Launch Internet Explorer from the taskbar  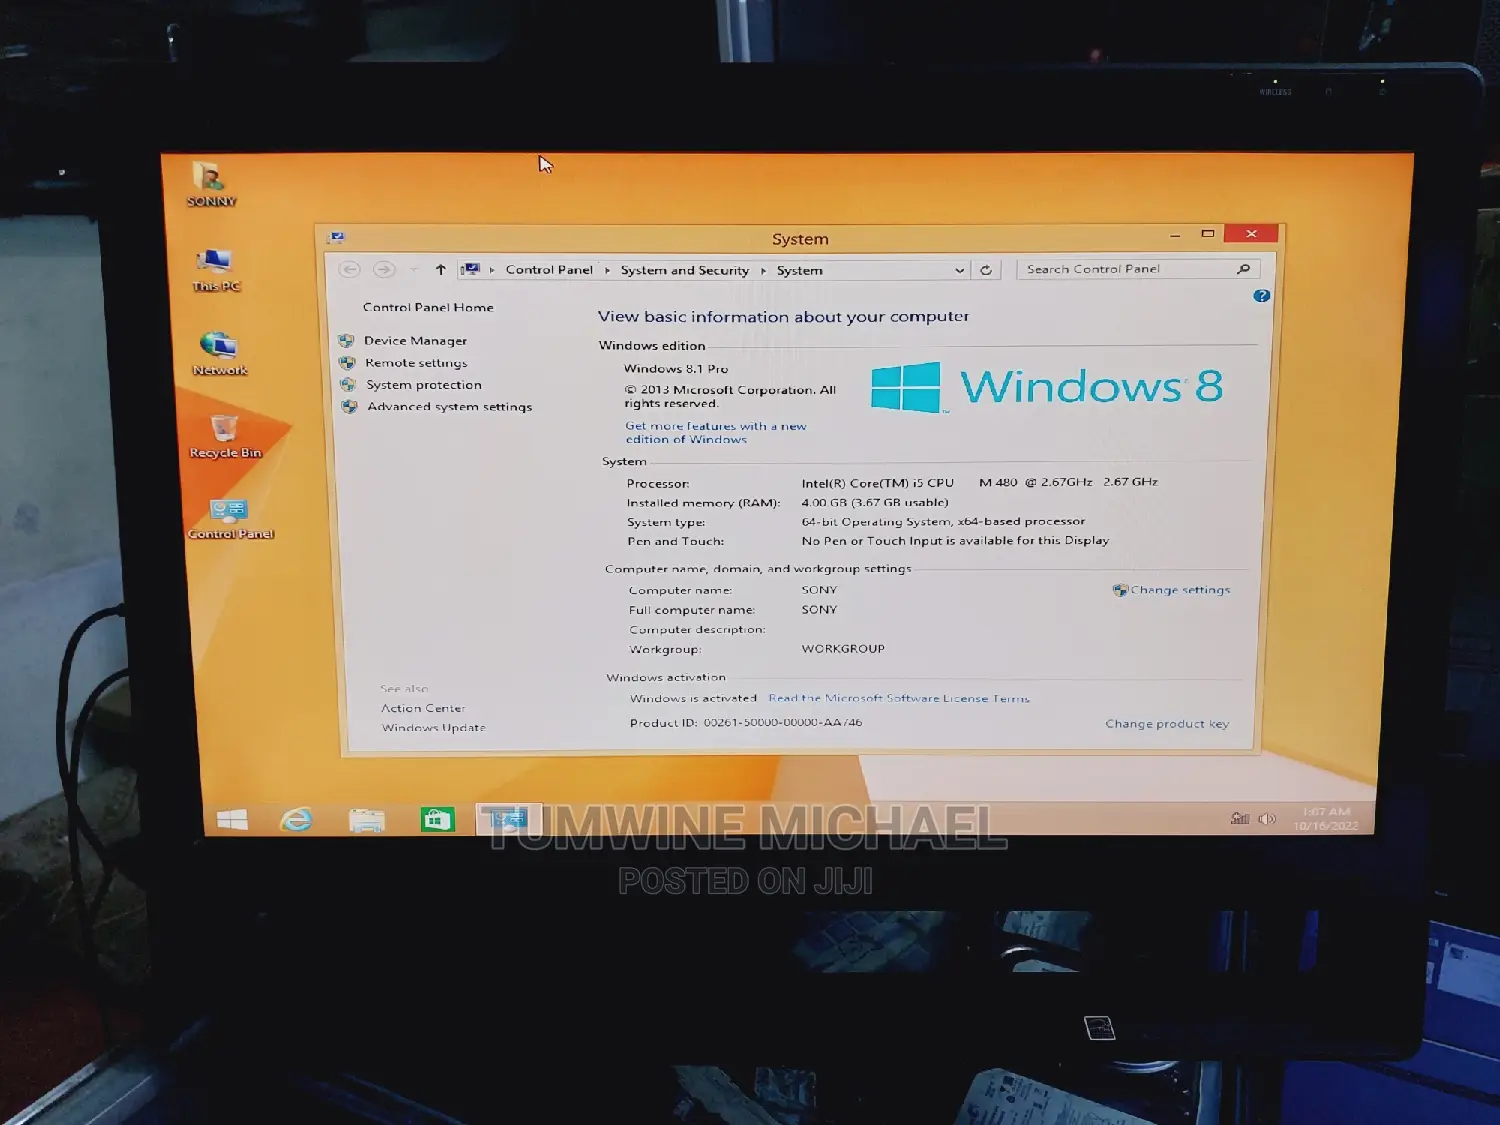297,820
